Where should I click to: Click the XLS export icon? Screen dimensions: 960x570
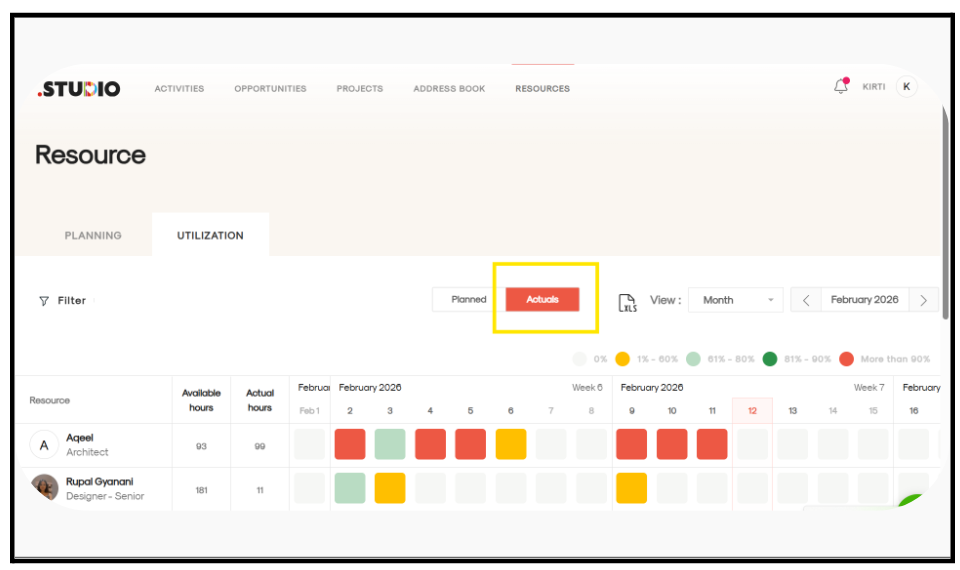pyautogui.click(x=628, y=302)
